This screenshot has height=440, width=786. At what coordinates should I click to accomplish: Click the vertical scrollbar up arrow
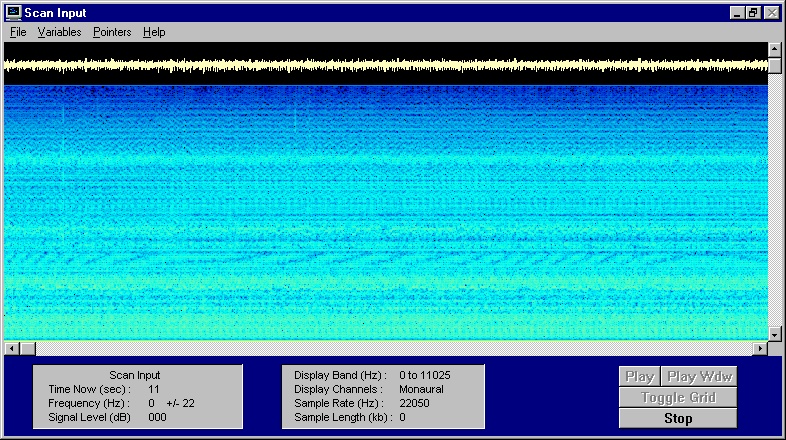tap(775, 49)
